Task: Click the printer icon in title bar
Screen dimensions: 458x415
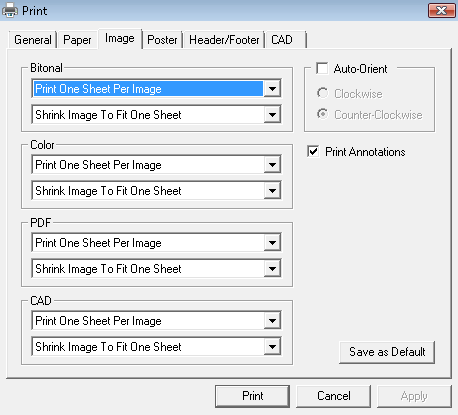Action: pos(10,10)
